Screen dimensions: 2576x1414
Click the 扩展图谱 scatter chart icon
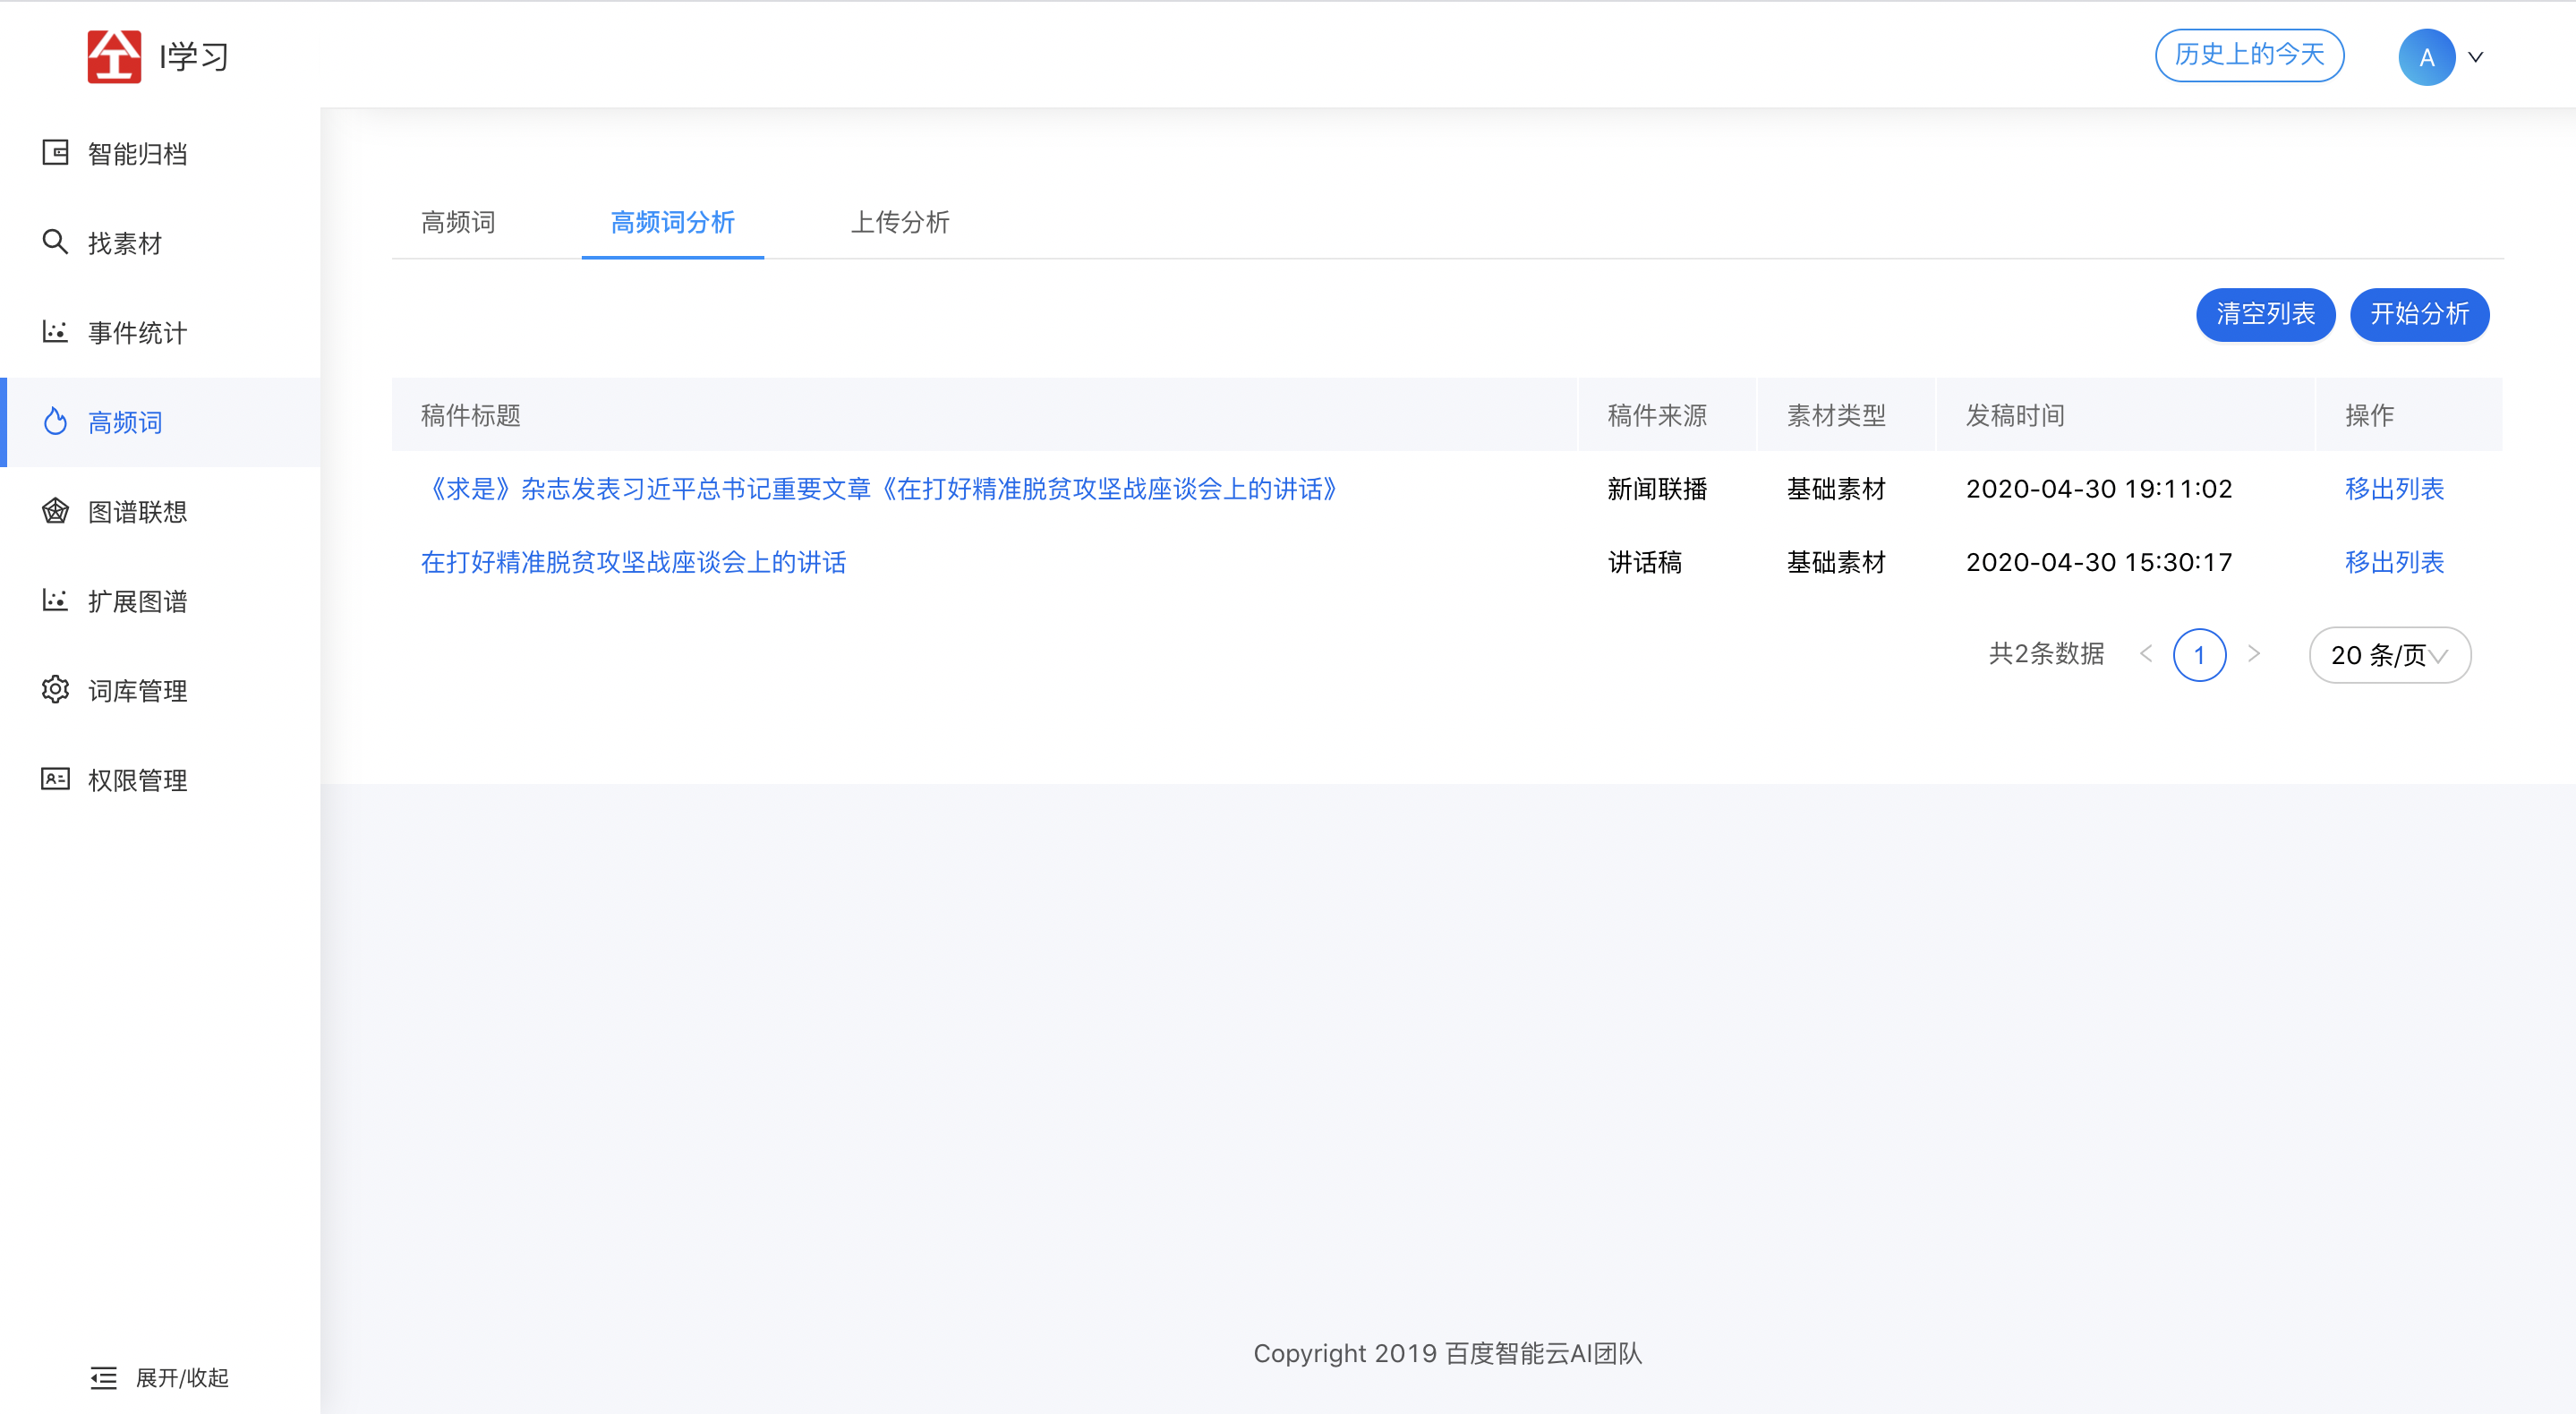point(55,600)
